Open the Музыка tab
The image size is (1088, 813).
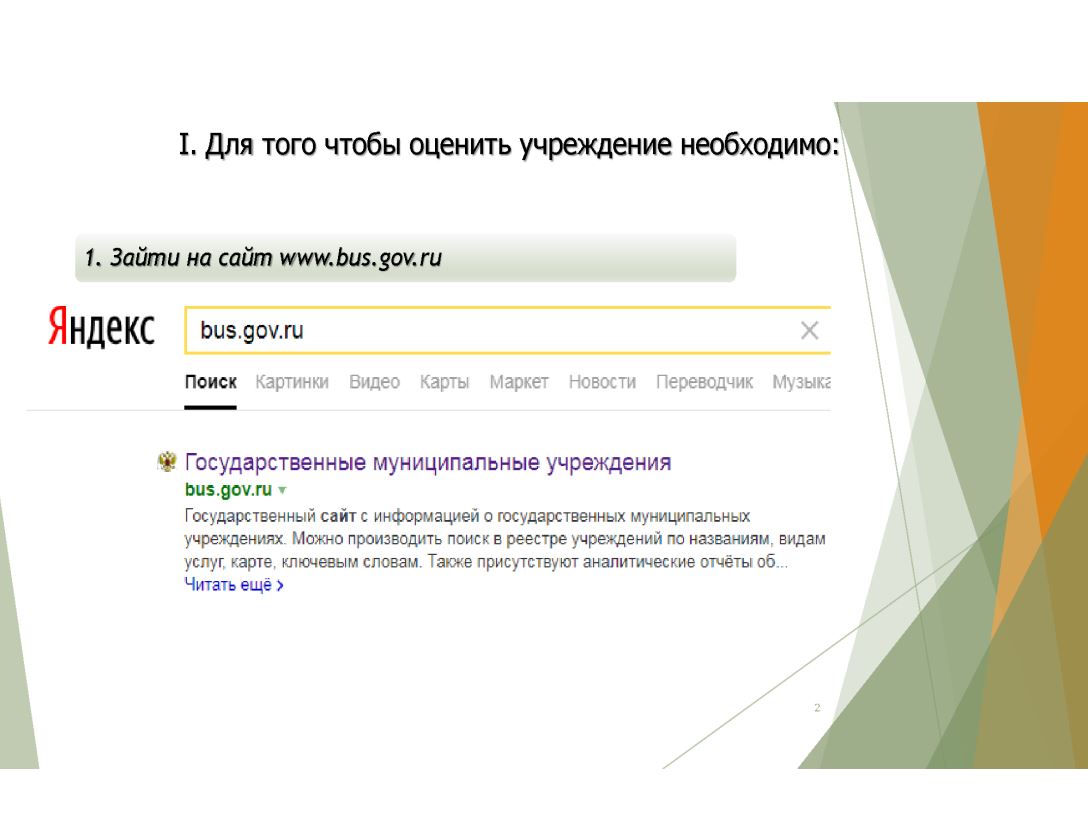801,382
